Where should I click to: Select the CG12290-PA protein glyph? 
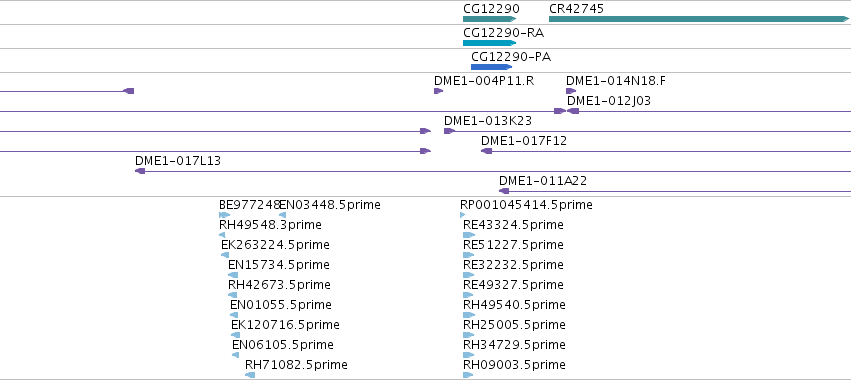[x=492, y=67]
